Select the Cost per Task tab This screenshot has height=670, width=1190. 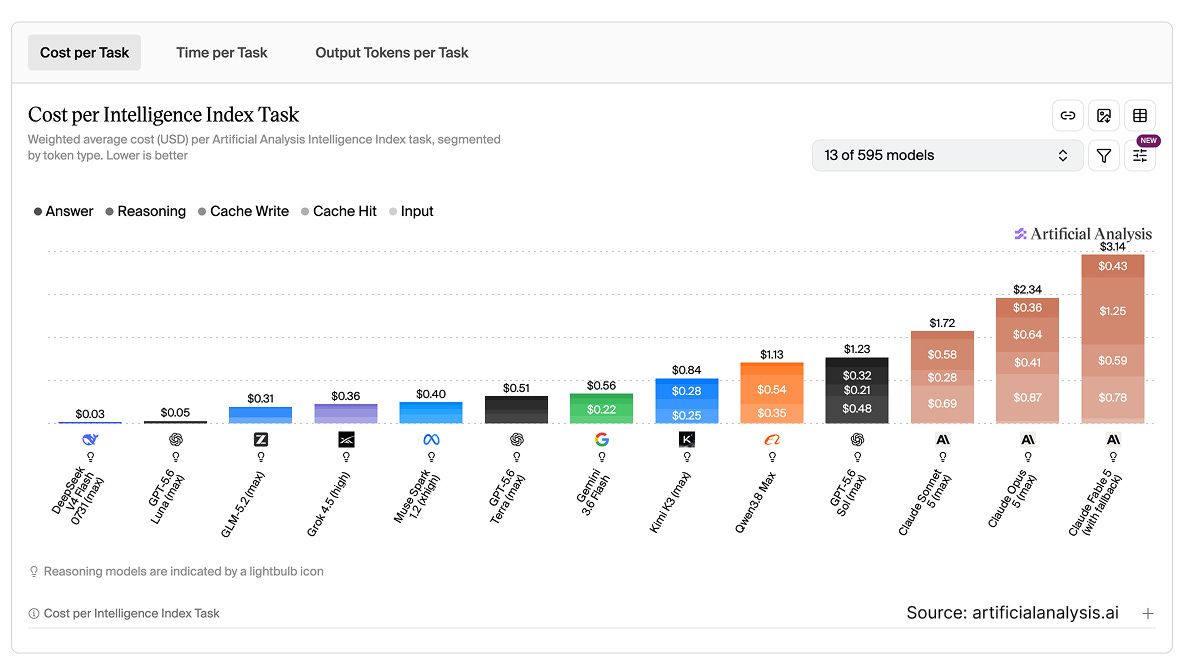point(84,52)
